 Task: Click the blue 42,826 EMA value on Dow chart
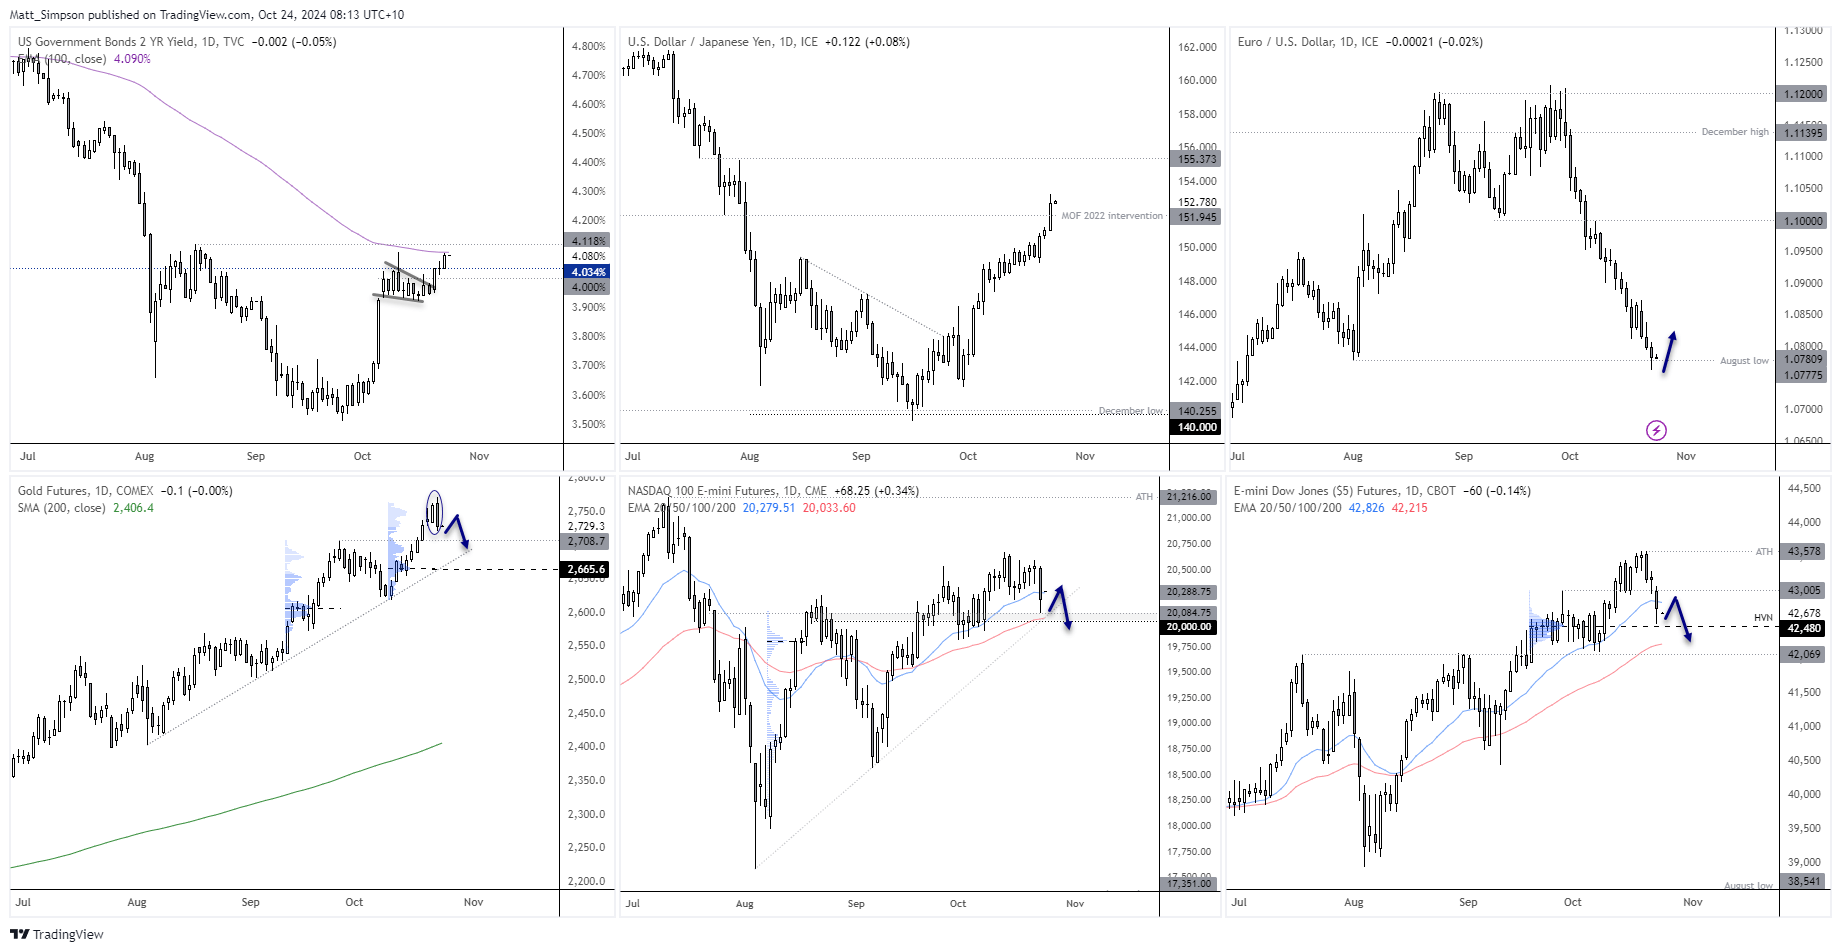coord(1367,508)
